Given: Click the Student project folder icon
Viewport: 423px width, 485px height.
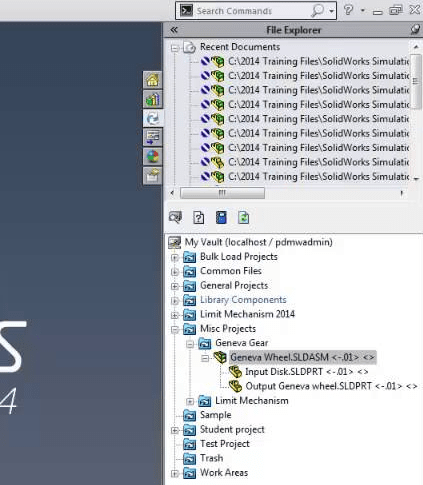Looking at the screenshot, I should [x=190, y=430].
